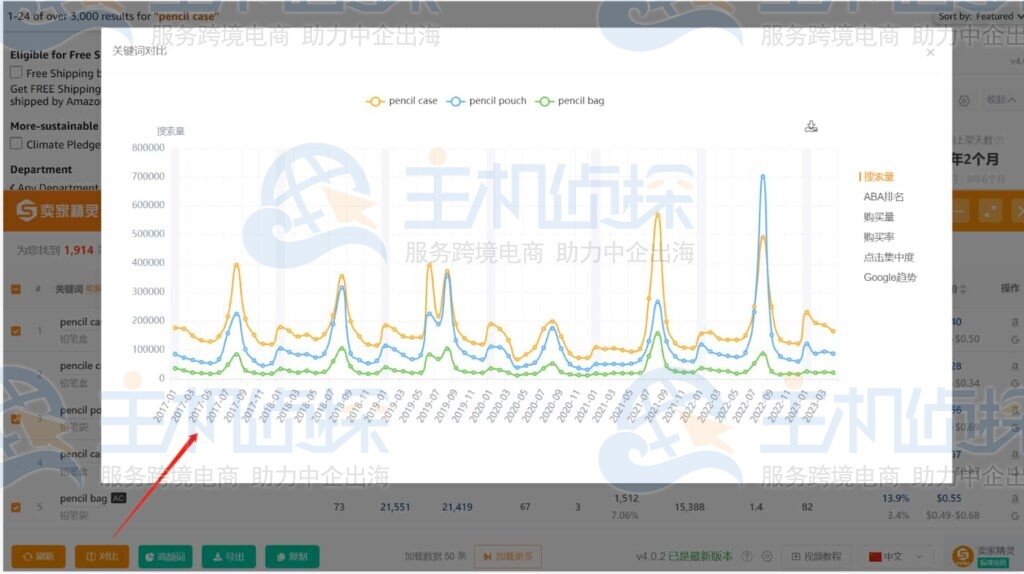Open the 中文 language dropdown
Screen dimensions: 1024x574
[896, 556]
